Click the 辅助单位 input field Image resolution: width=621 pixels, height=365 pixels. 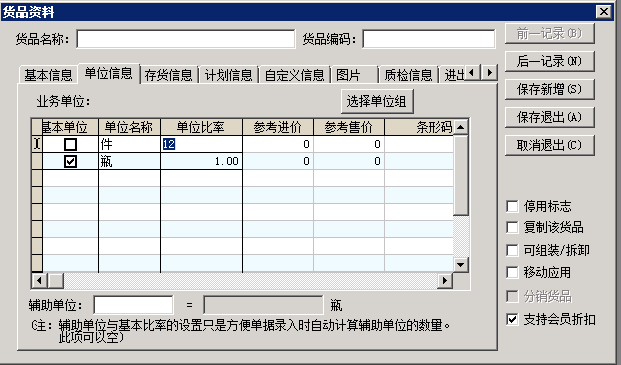tap(133, 305)
